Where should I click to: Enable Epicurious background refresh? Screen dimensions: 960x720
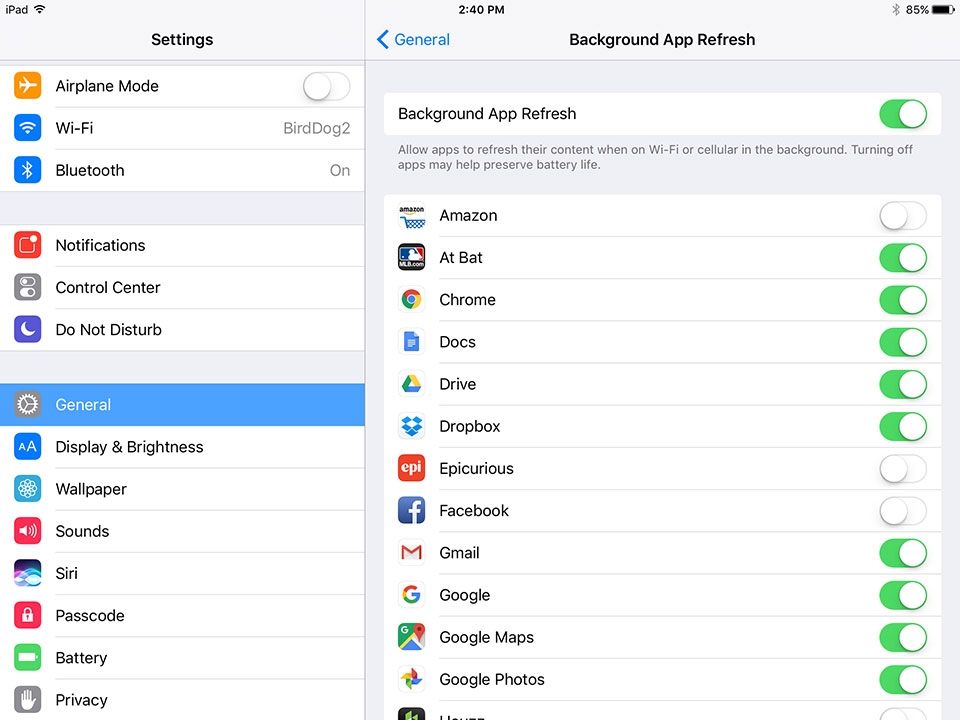903,468
